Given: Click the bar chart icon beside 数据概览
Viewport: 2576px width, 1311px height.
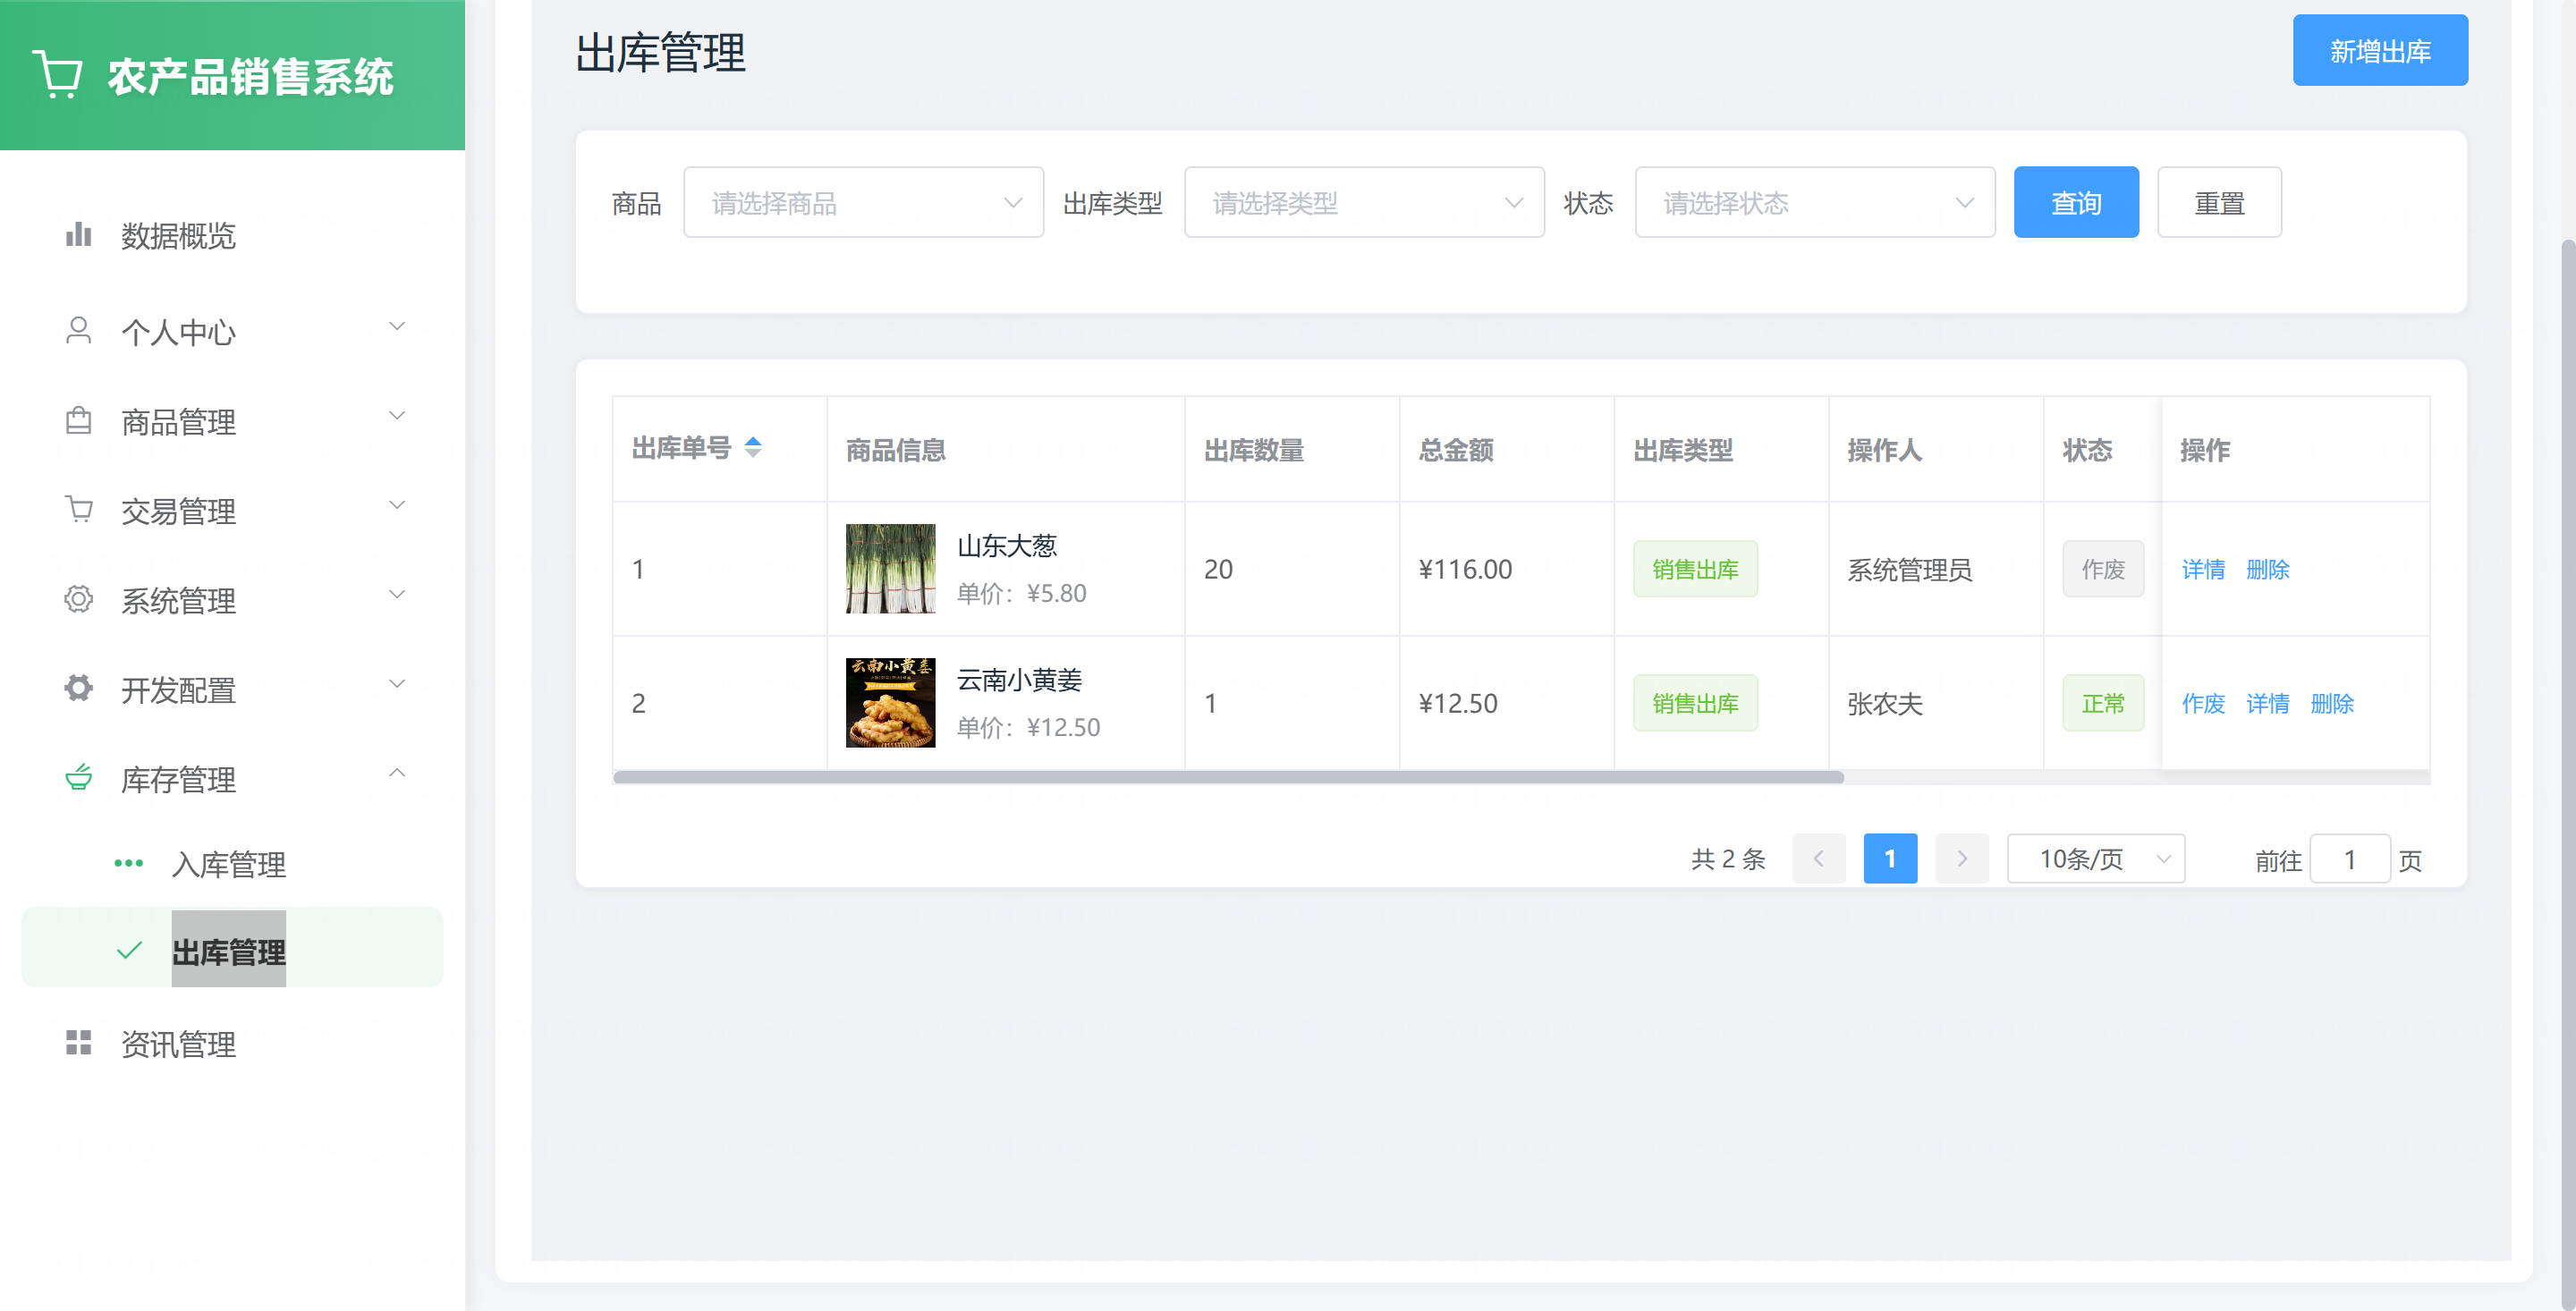Looking at the screenshot, I should [78, 235].
